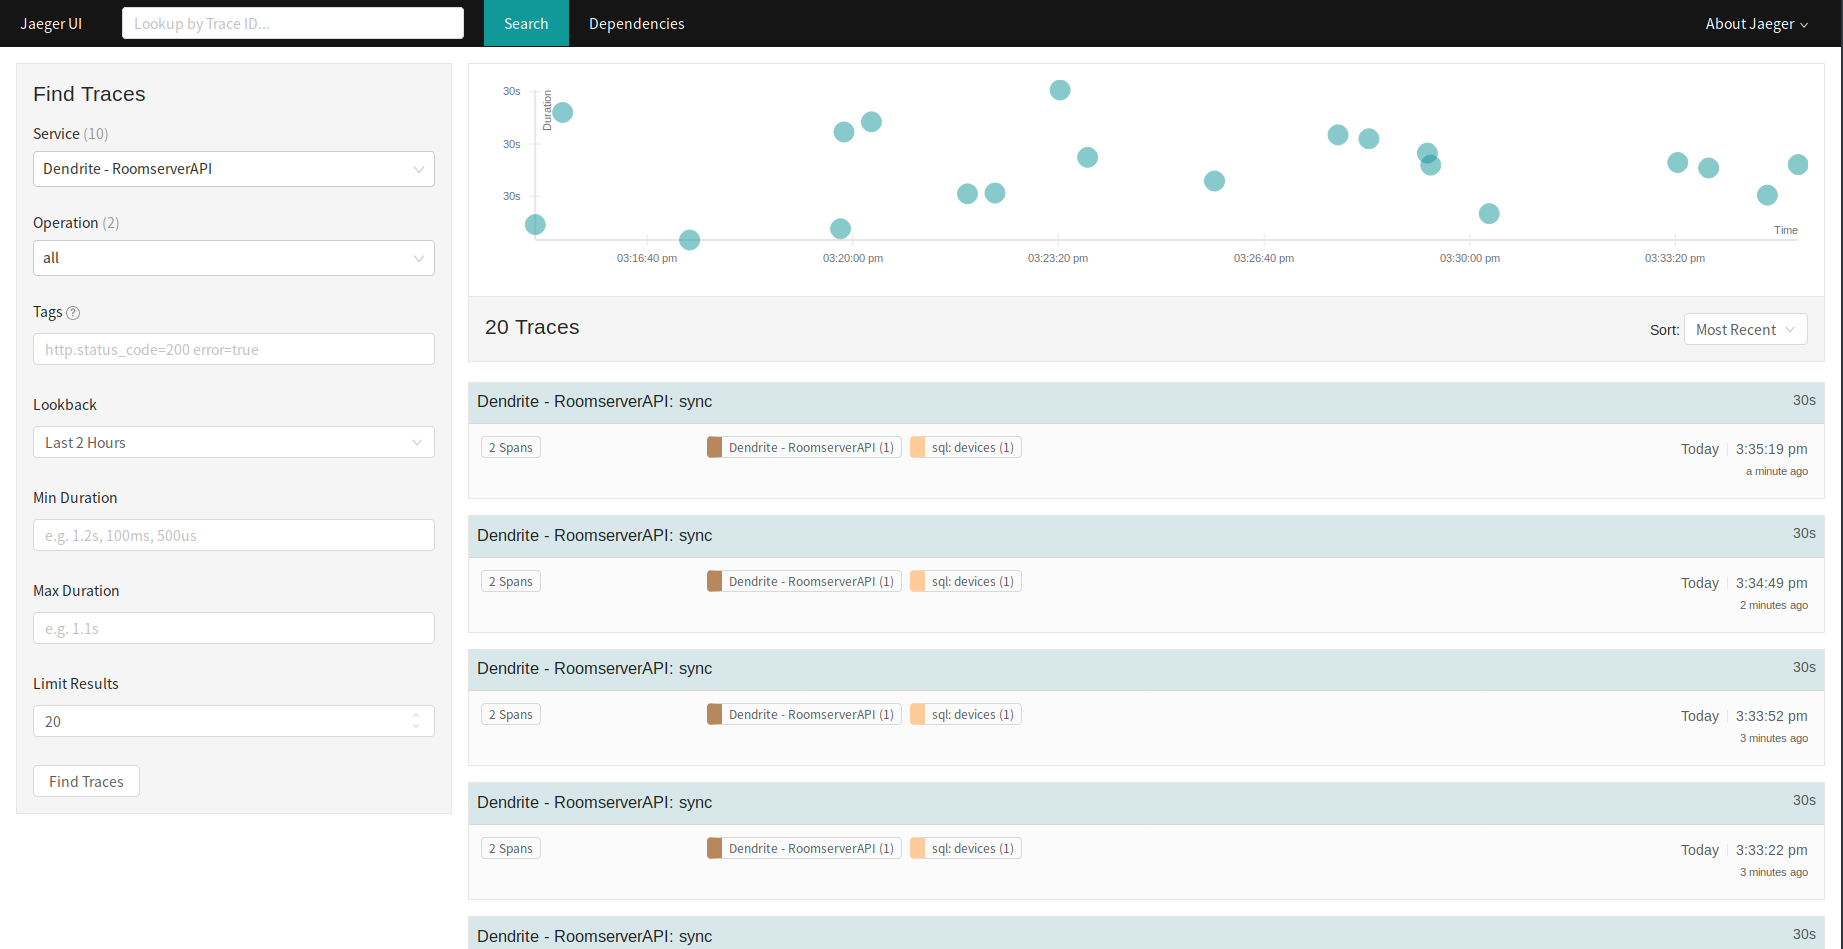Click the brown Dendrite RoomserverAPI swatch in first trace
Screen dimensions: 1843x949
coord(715,448)
